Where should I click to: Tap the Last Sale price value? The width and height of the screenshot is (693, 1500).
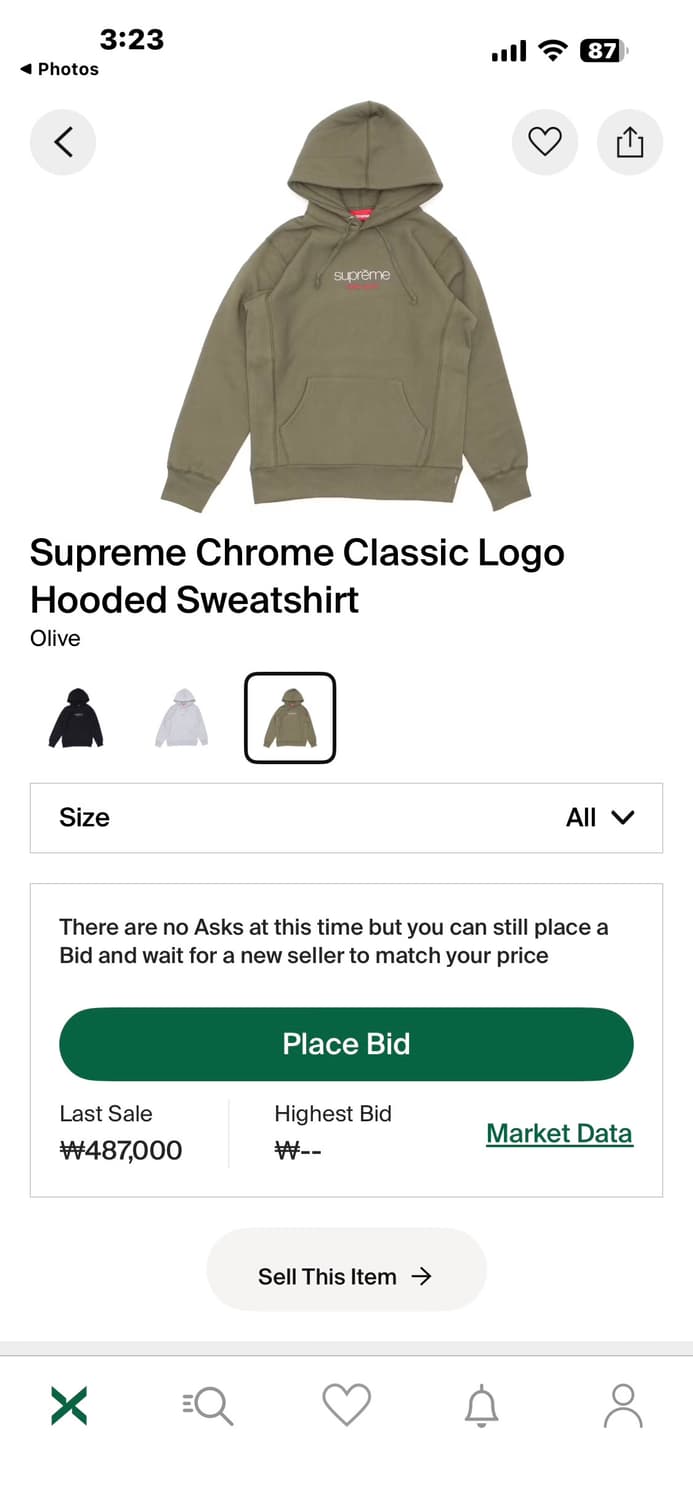(x=121, y=1150)
